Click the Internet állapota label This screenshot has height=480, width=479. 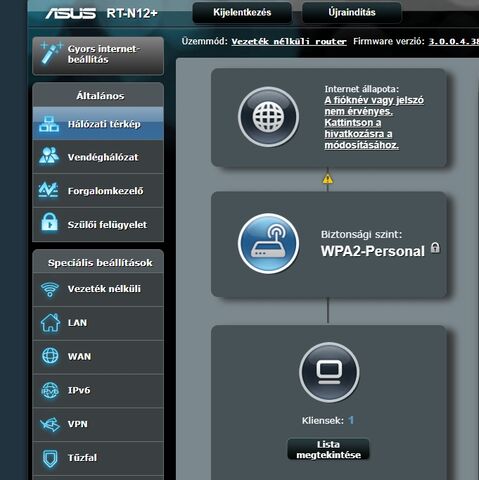click(x=362, y=89)
